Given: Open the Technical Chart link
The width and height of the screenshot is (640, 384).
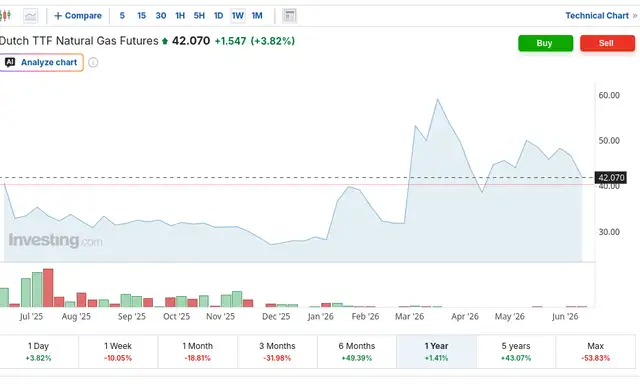Looking at the screenshot, I should tap(597, 16).
